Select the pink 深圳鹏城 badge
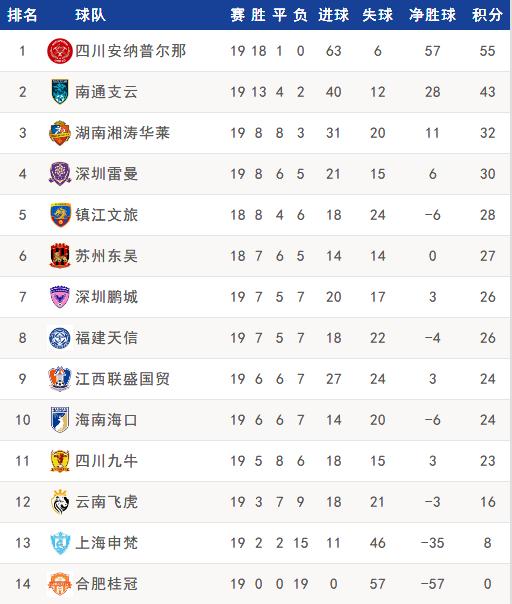The height and width of the screenshot is (604, 512). coord(60,297)
